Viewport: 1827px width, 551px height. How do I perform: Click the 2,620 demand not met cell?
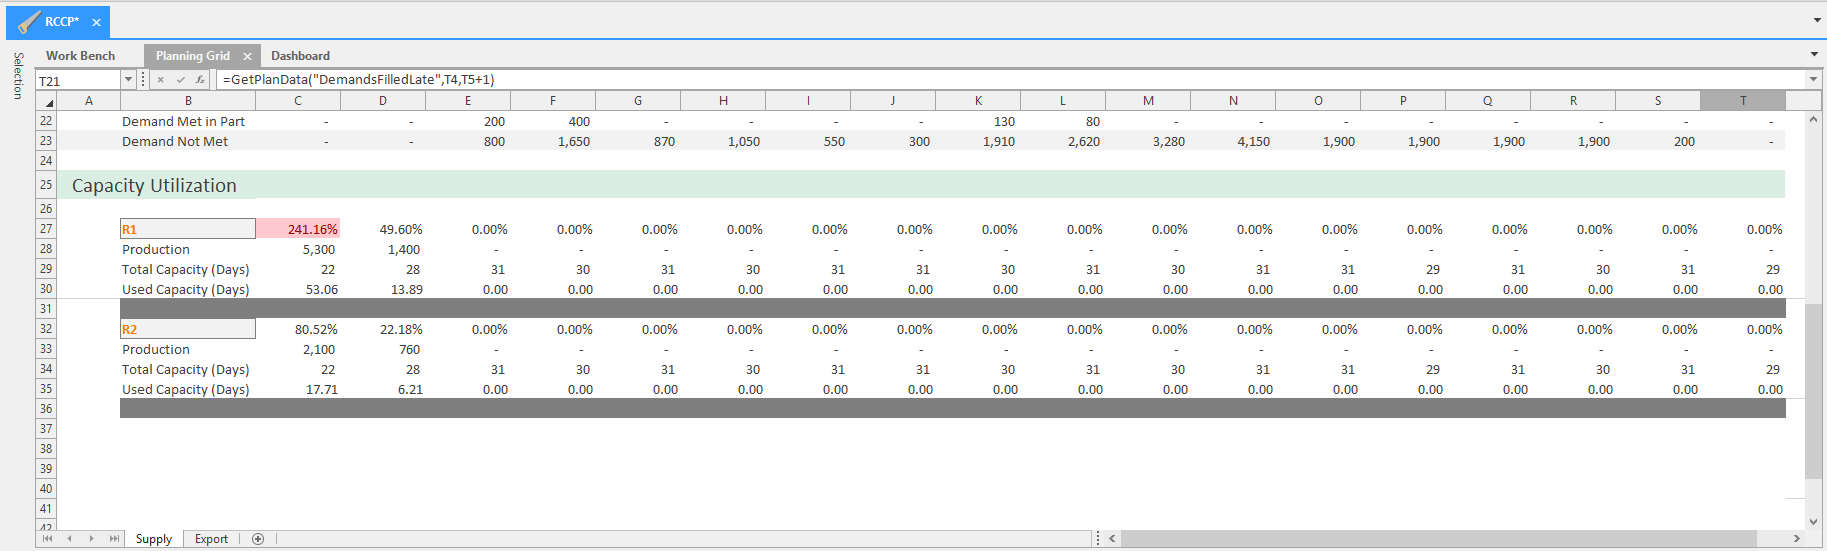pos(1063,141)
